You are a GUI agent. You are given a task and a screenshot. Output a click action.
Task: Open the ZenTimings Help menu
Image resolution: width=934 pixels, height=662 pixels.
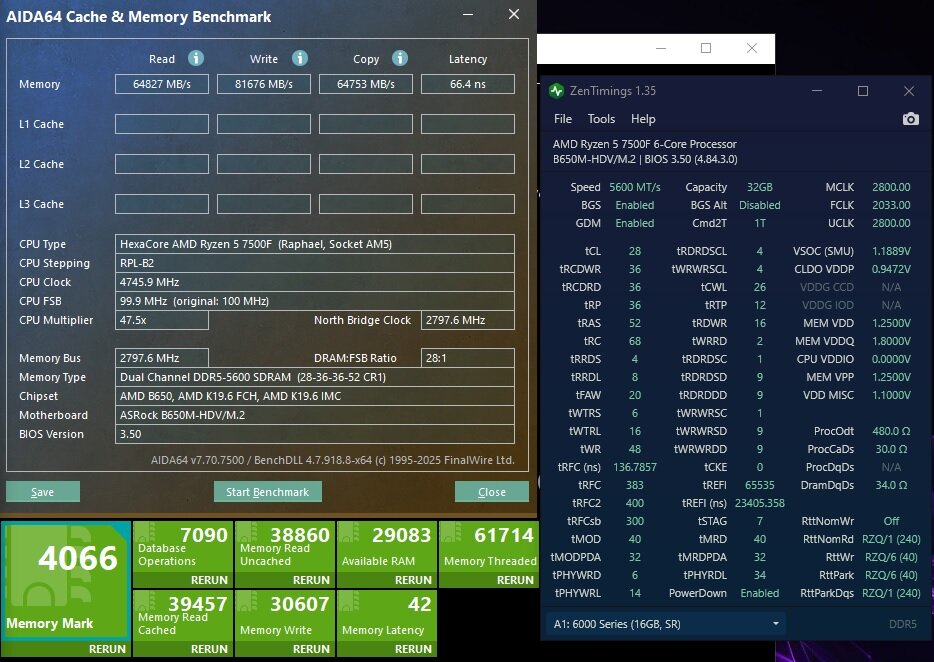[643, 119]
